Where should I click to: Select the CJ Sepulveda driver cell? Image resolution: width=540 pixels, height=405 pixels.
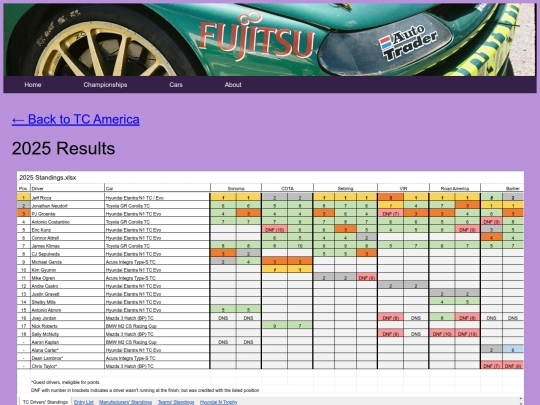tap(67, 254)
